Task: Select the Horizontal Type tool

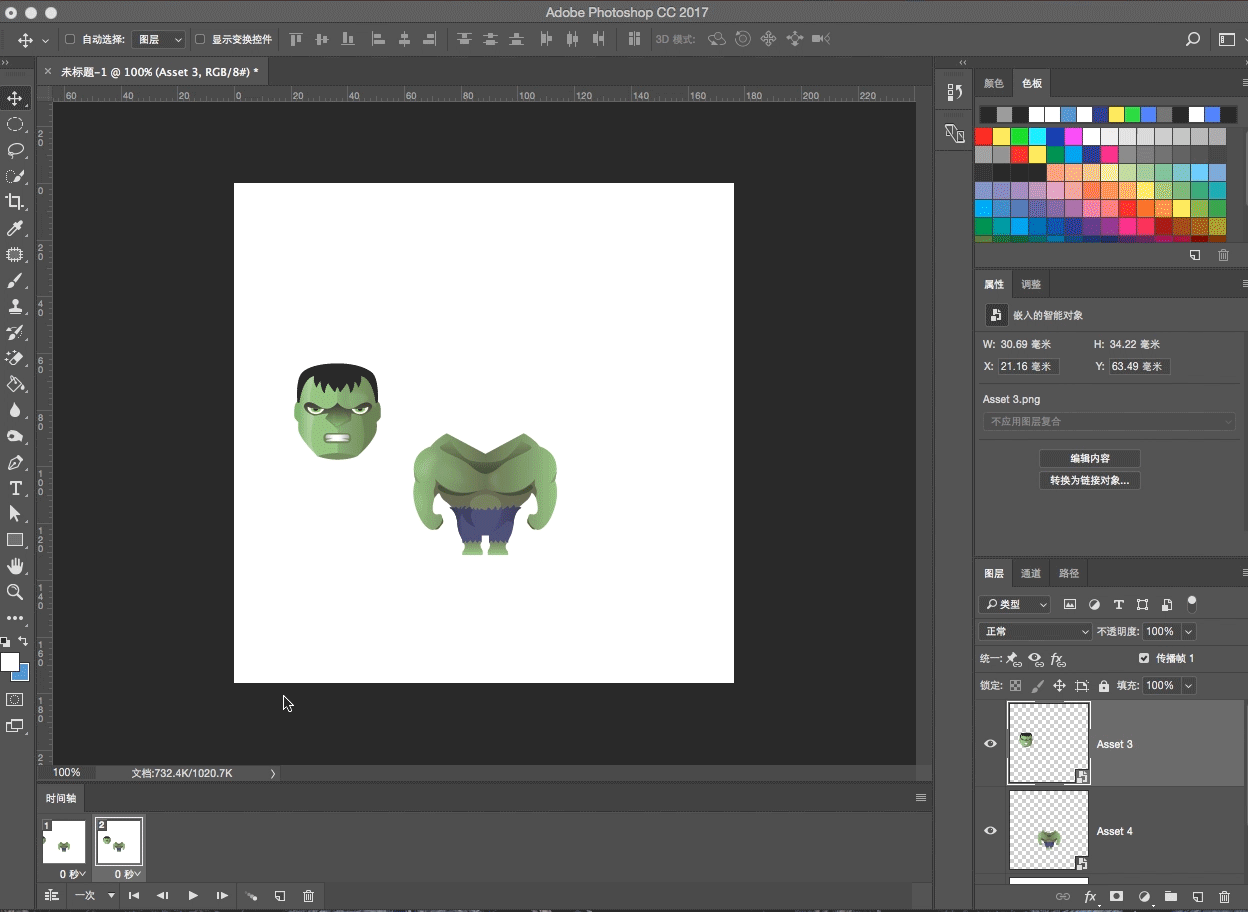Action: coord(15,488)
